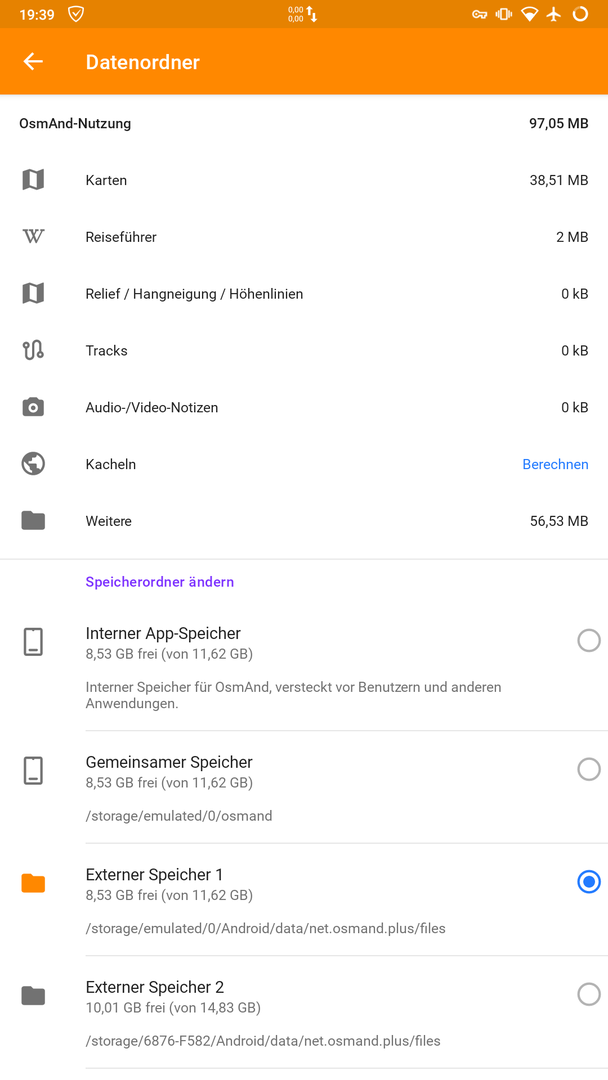This screenshot has width=608, height=1080.
Task: Tap the map icon beside Karten
Action: [33, 180]
